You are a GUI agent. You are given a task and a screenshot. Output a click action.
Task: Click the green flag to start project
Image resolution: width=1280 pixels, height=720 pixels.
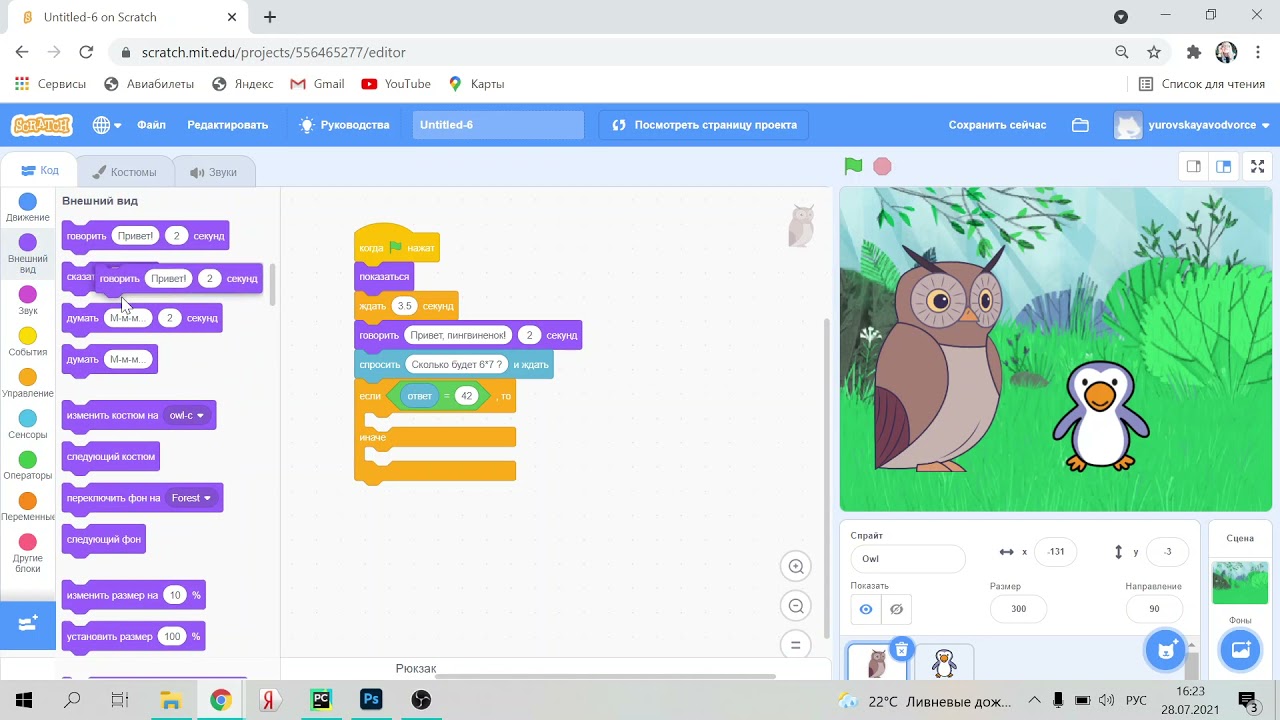[853, 166]
